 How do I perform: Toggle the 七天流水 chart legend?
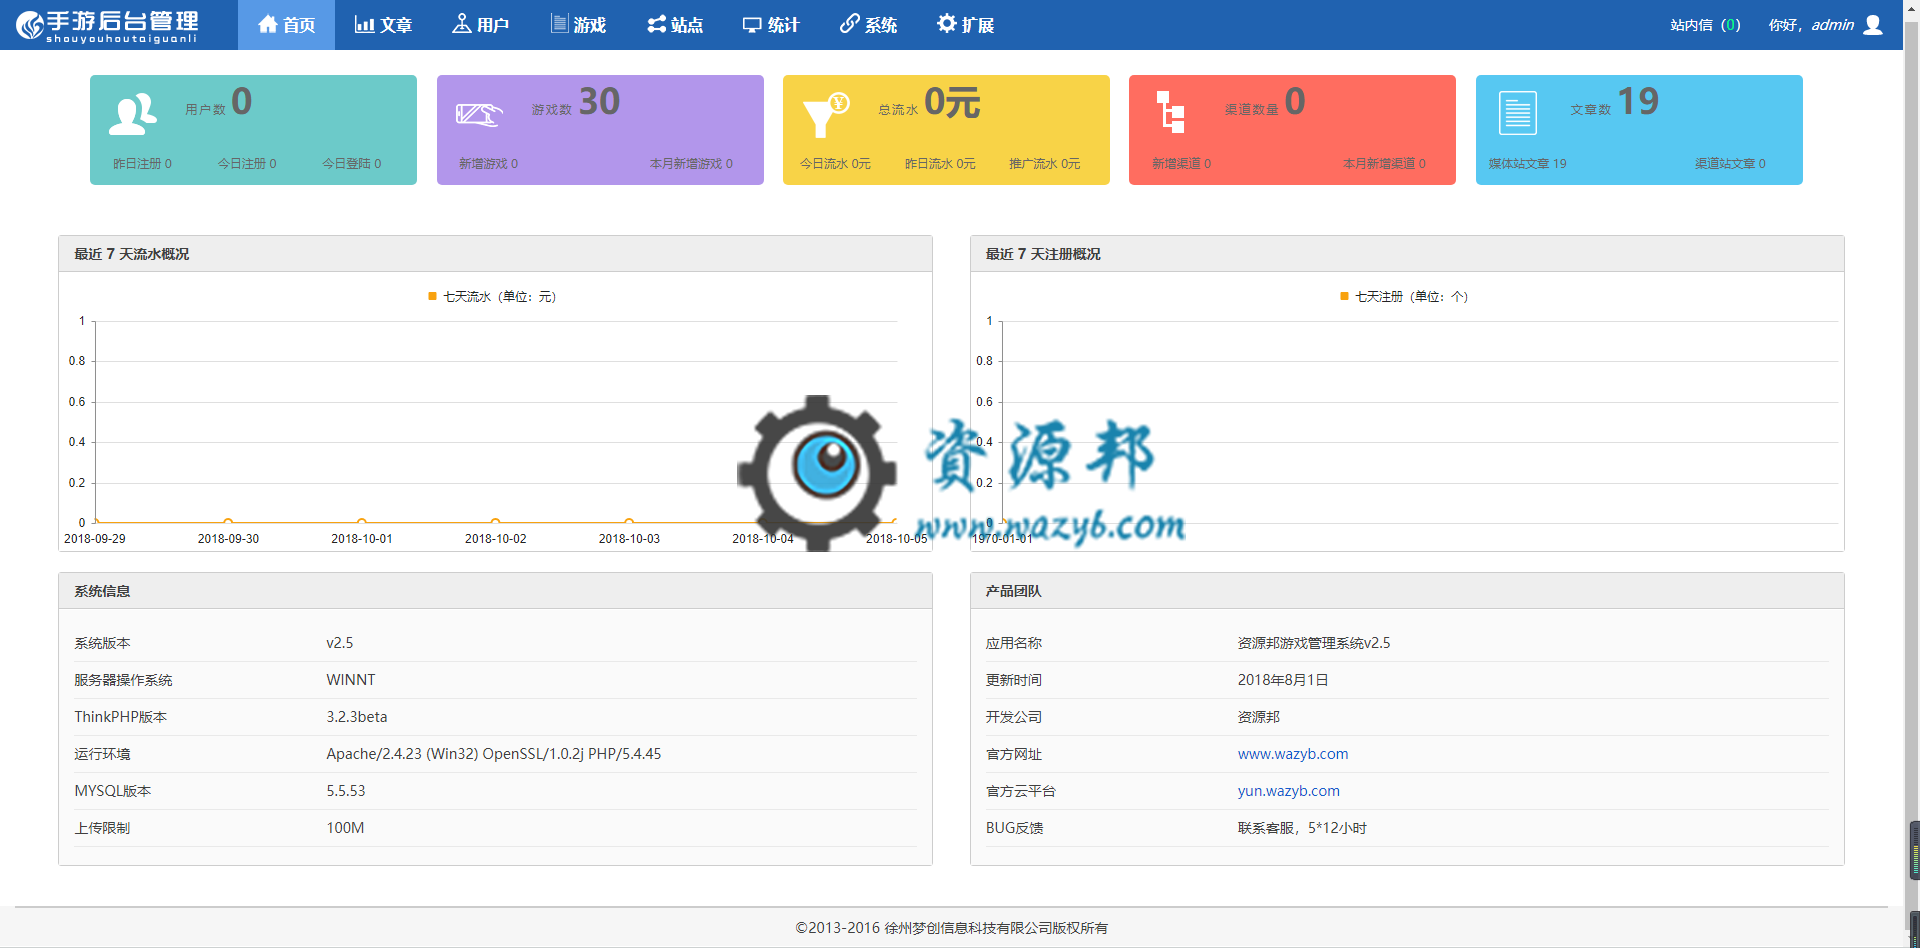tap(492, 296)
